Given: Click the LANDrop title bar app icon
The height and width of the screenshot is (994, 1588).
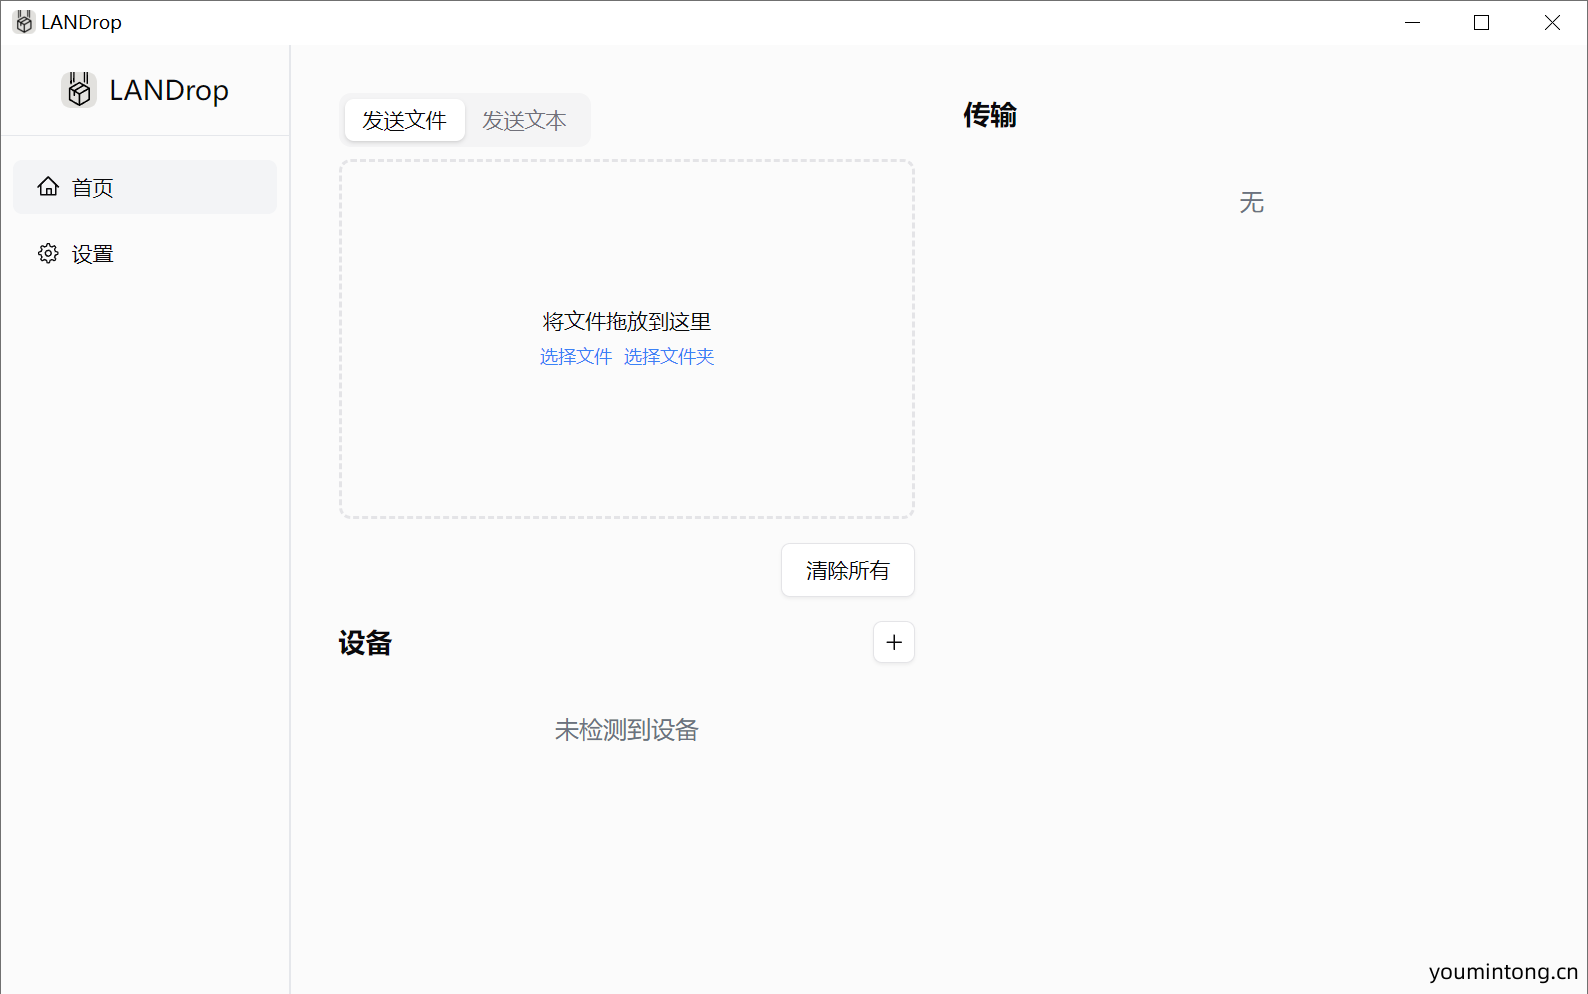Looking at the screenshot, I should pyautogui.click(x=24, y=22).
